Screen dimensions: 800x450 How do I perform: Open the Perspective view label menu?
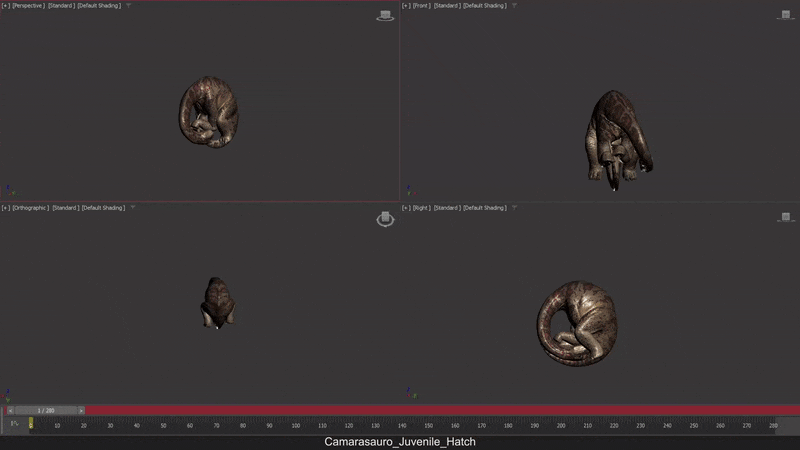coord(28,6)
